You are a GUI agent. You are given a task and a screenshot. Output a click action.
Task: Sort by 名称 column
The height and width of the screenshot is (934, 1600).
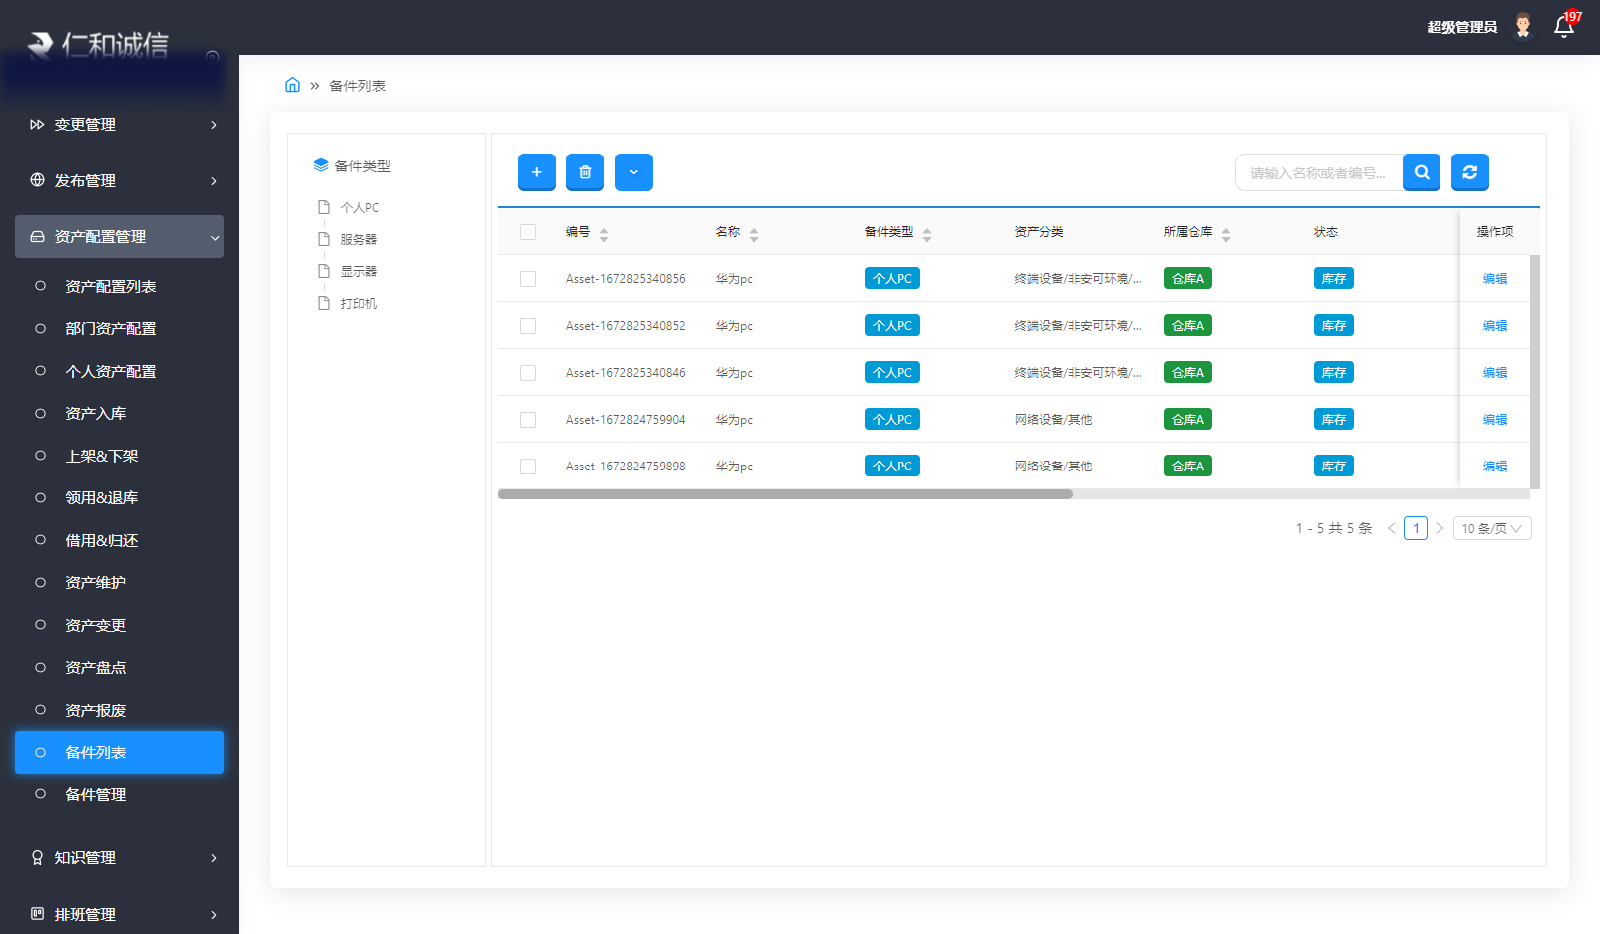pyautogui.click(x=754, y=234)
